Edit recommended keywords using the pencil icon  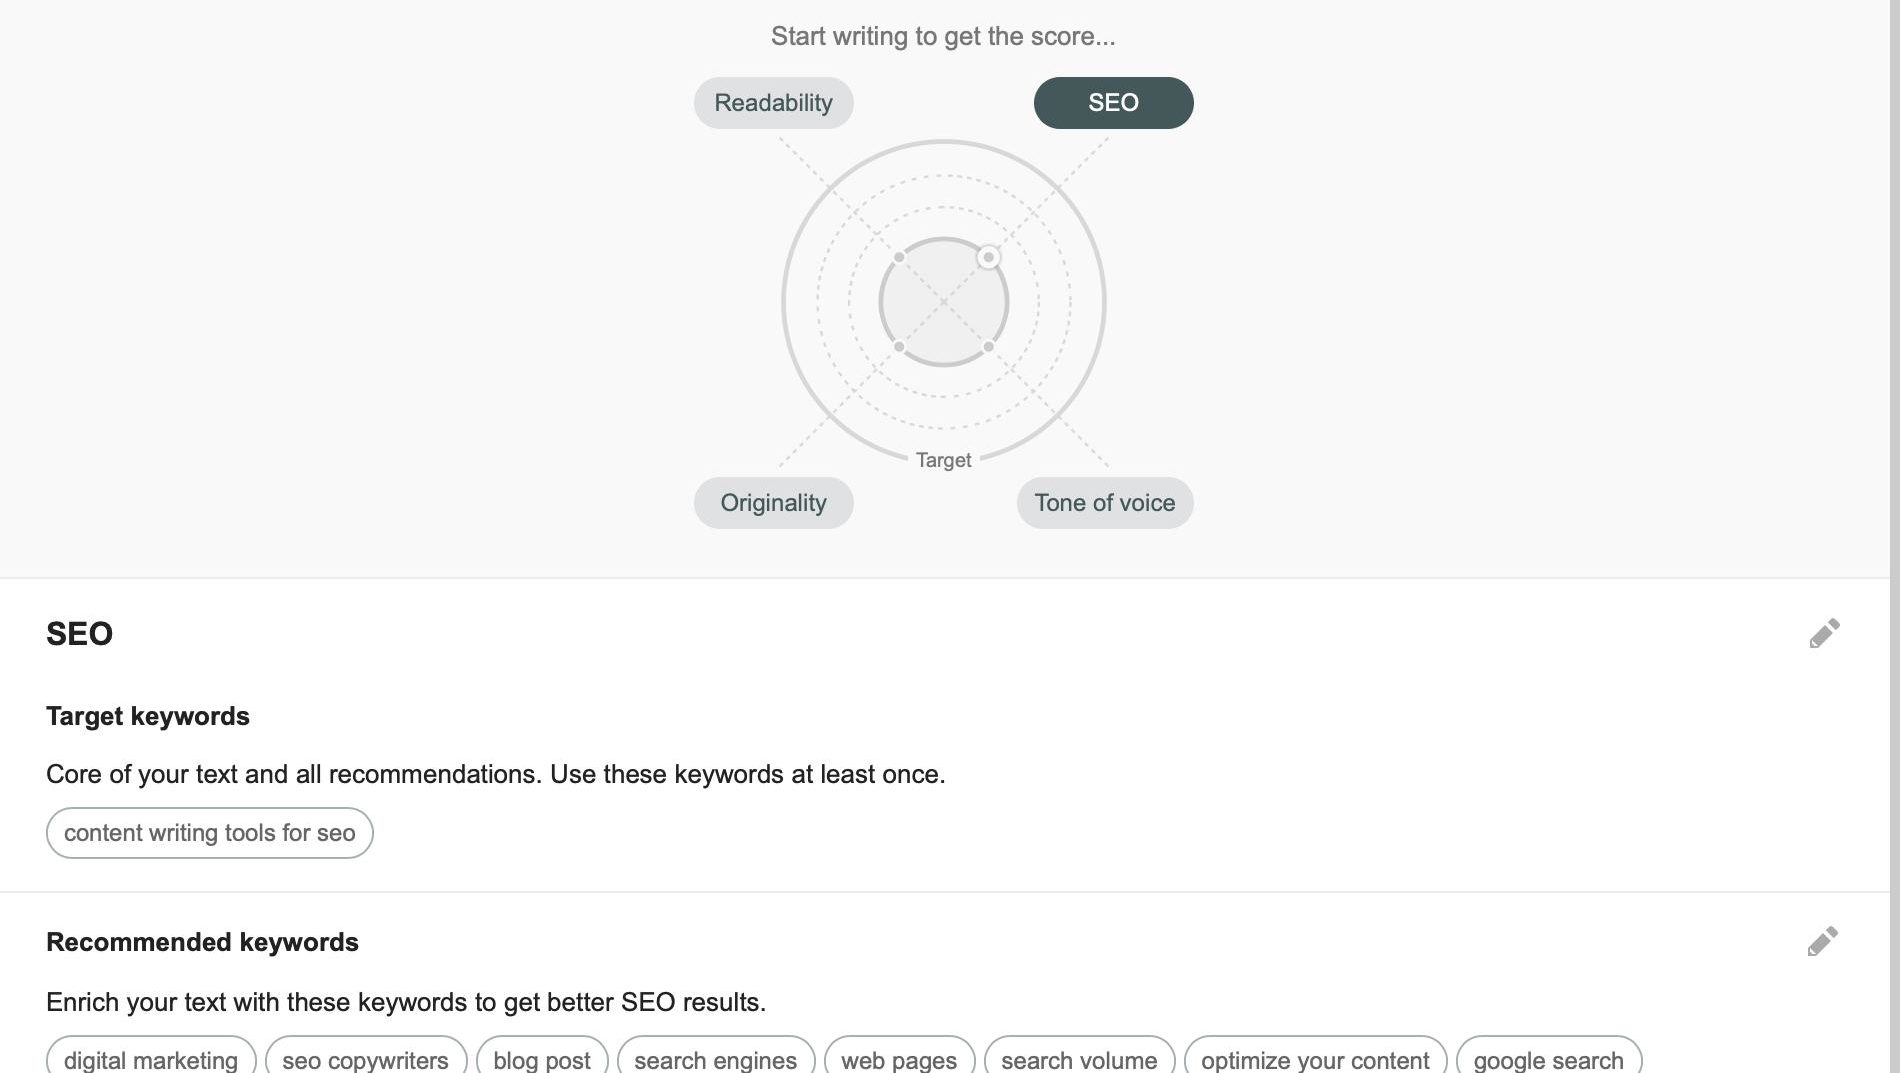[x=1822, y=941]
